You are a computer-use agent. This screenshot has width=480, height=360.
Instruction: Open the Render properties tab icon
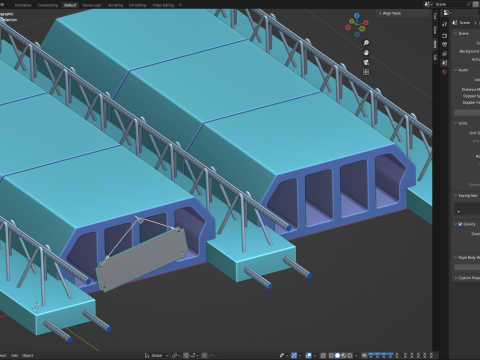(444, 35)
